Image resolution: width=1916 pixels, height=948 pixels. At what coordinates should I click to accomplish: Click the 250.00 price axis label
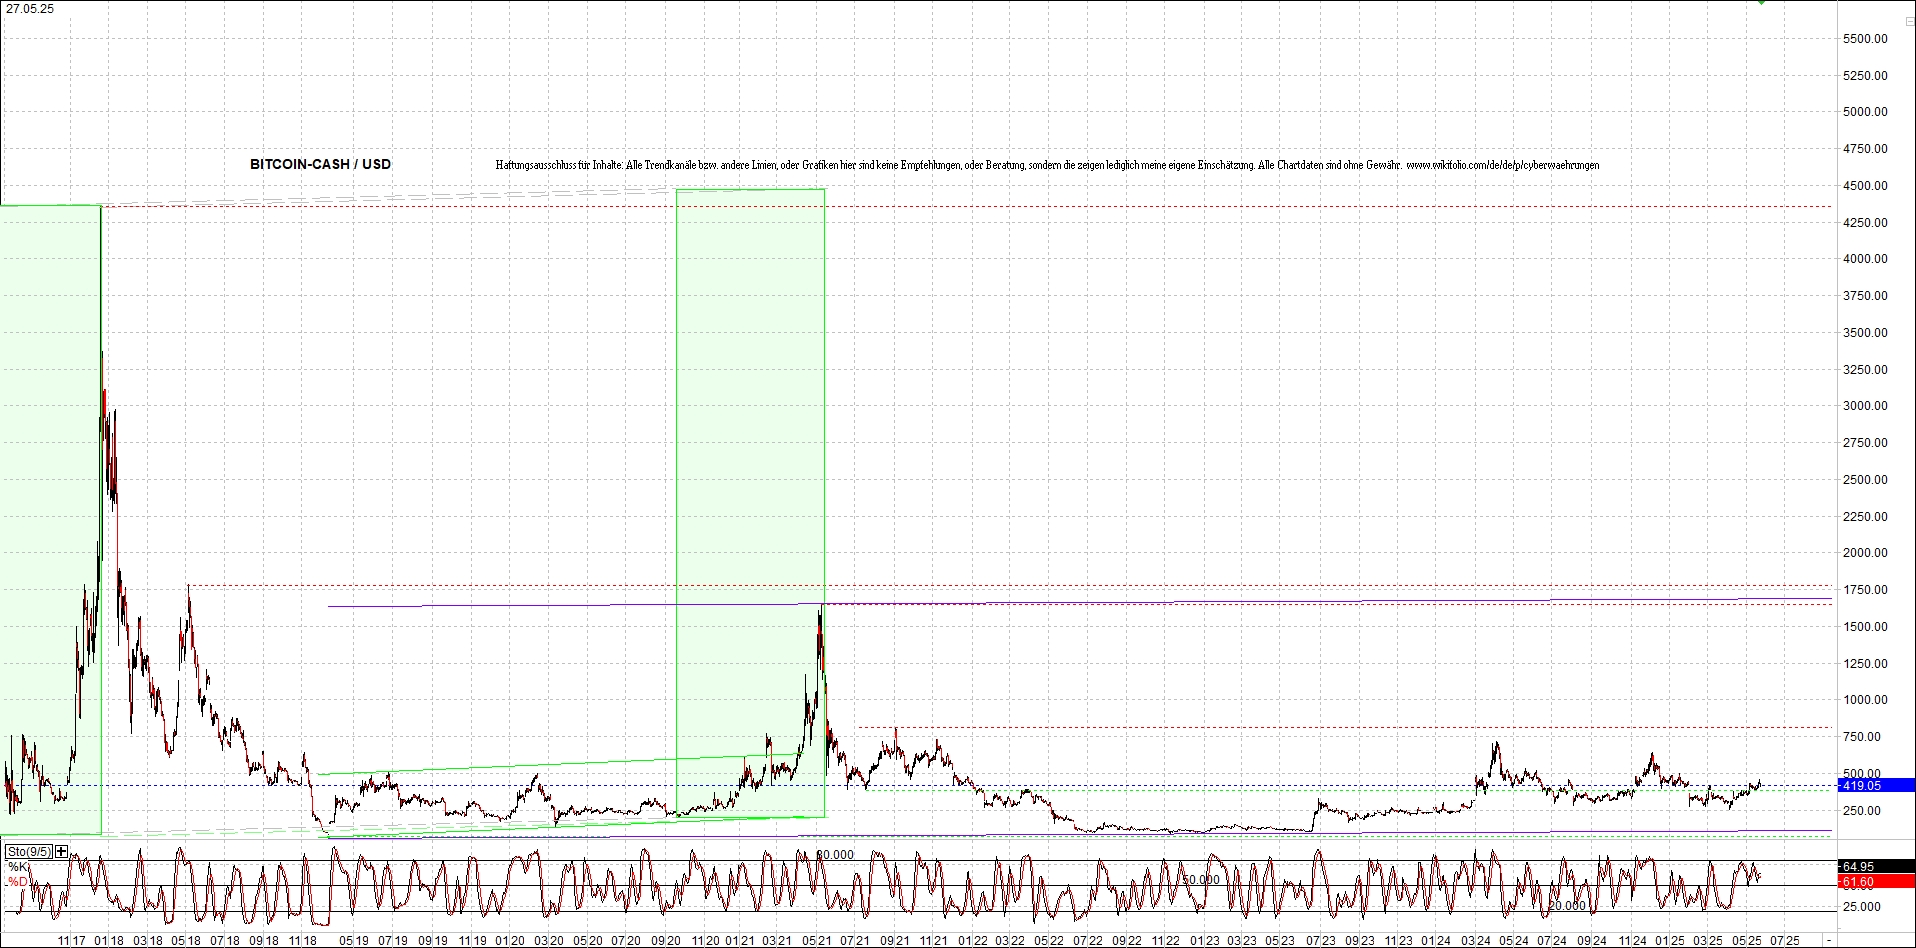[x=1862, y=810]
